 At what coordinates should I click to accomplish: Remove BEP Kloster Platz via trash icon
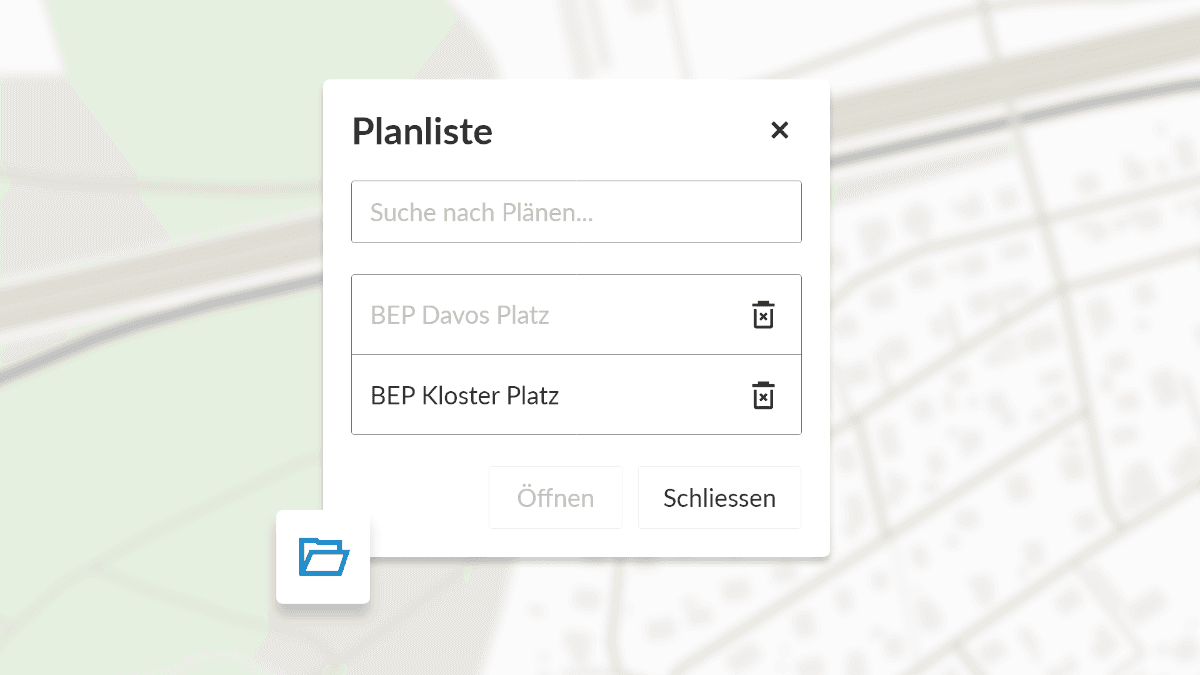(x=763, y=395)
